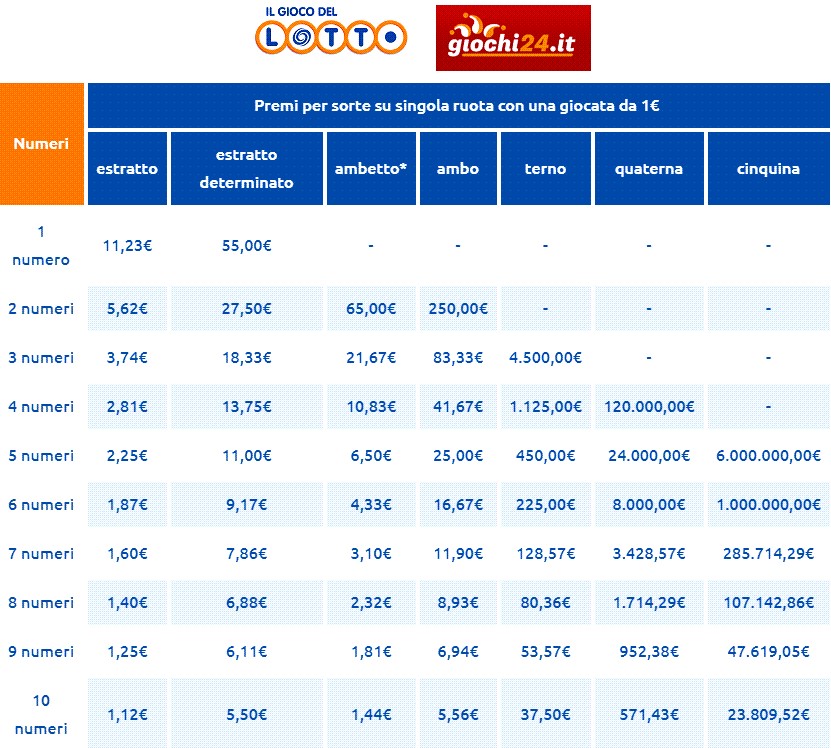Viewport: 831px width, 748px height.
Task: Click the cinquina column header
Action: (768, 169)
